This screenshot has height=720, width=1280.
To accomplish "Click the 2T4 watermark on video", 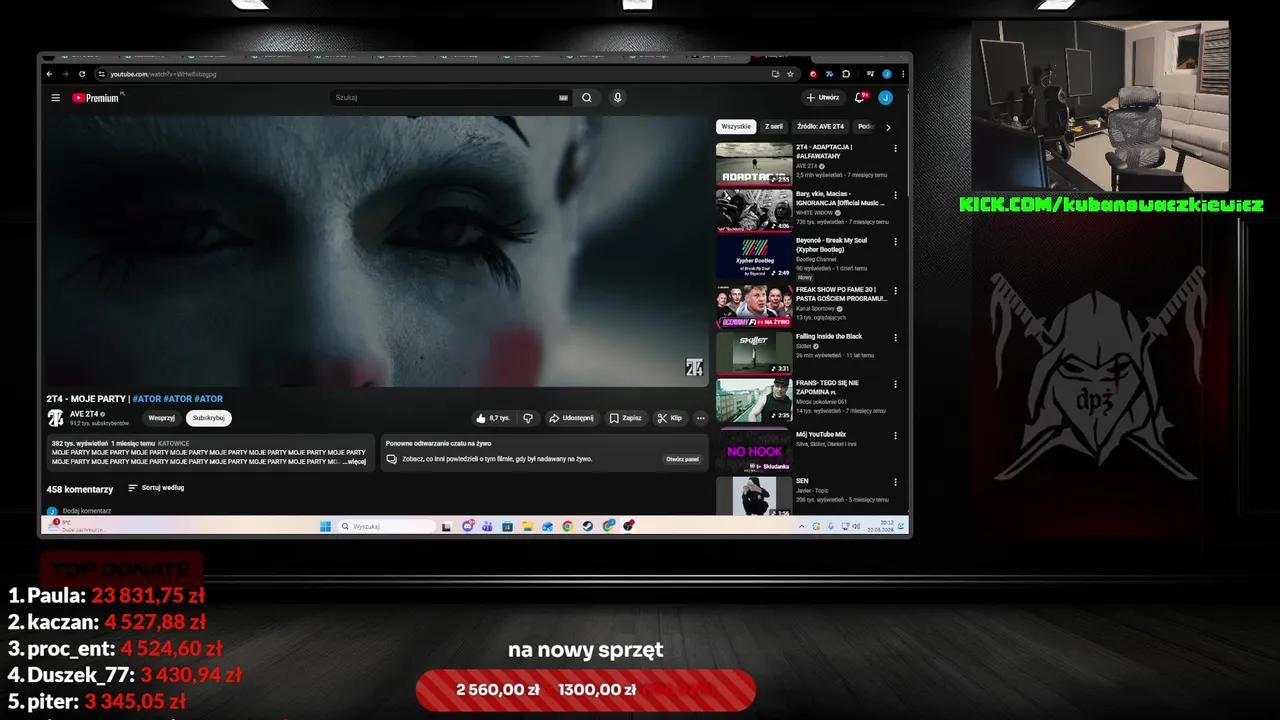I will pyautogui.click(x=694, y=368).
